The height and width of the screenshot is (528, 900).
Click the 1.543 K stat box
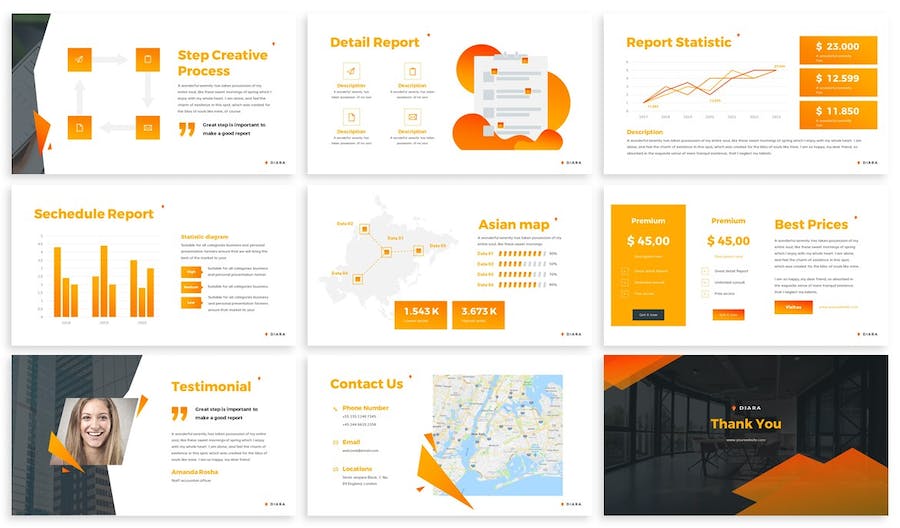[x=420, y=314]
